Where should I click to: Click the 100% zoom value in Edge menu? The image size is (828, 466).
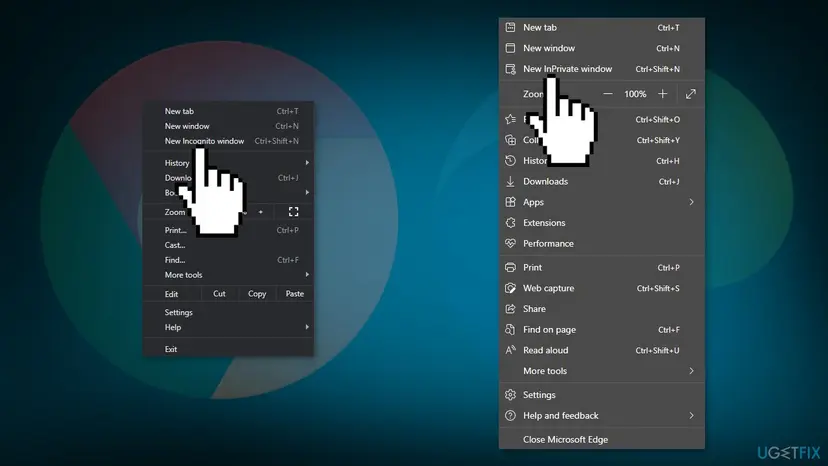(x=635, y=94)
